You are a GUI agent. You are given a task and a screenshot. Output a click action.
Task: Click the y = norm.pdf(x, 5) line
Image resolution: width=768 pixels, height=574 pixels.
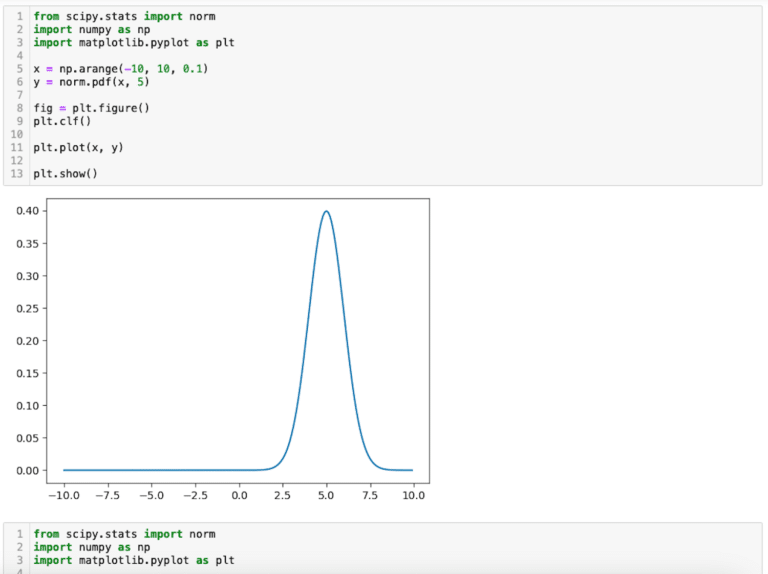(90, 82)
